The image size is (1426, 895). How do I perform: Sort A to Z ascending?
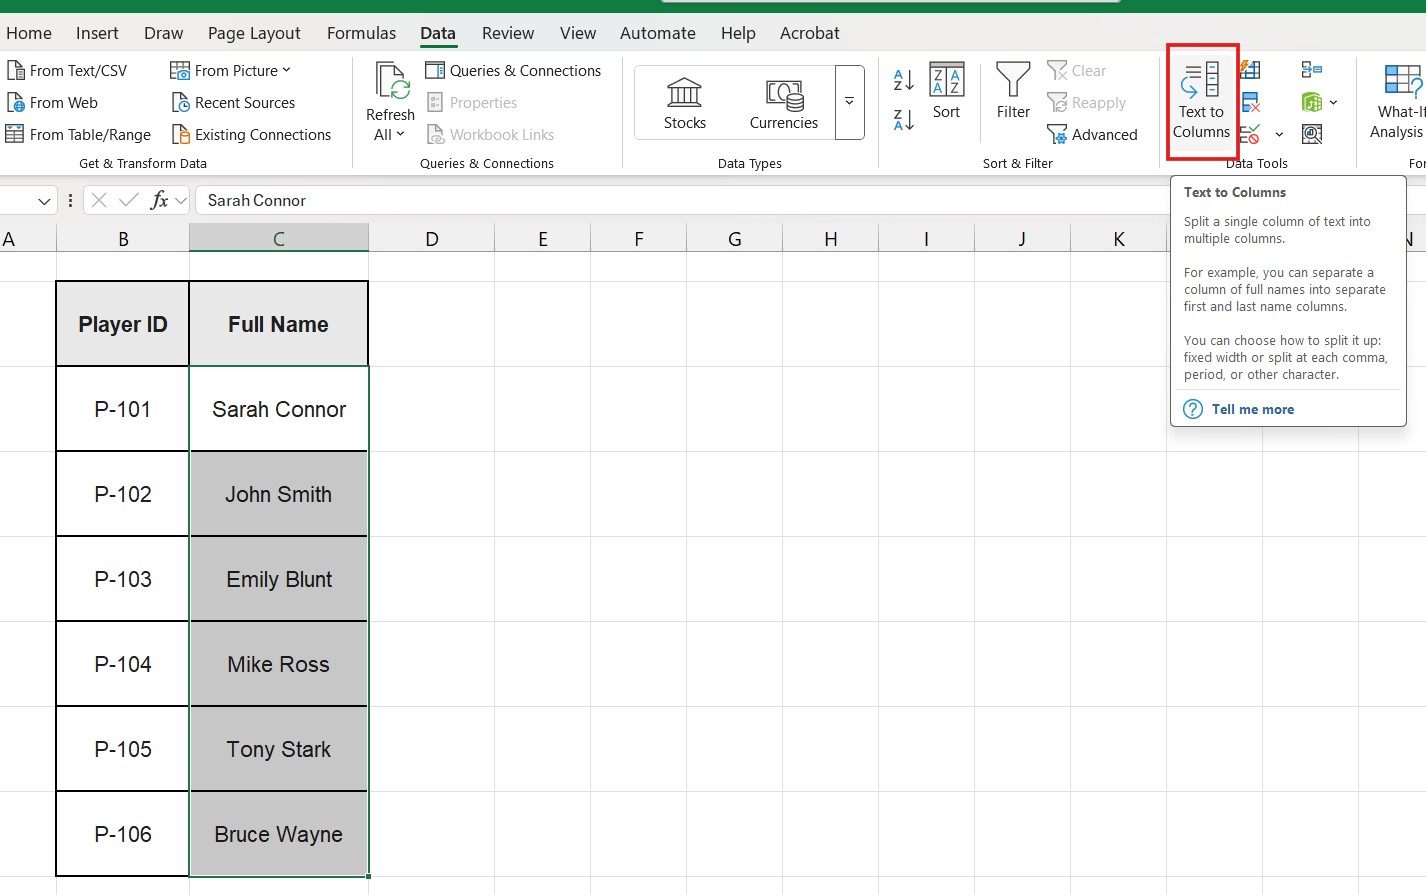pos(903,80)
